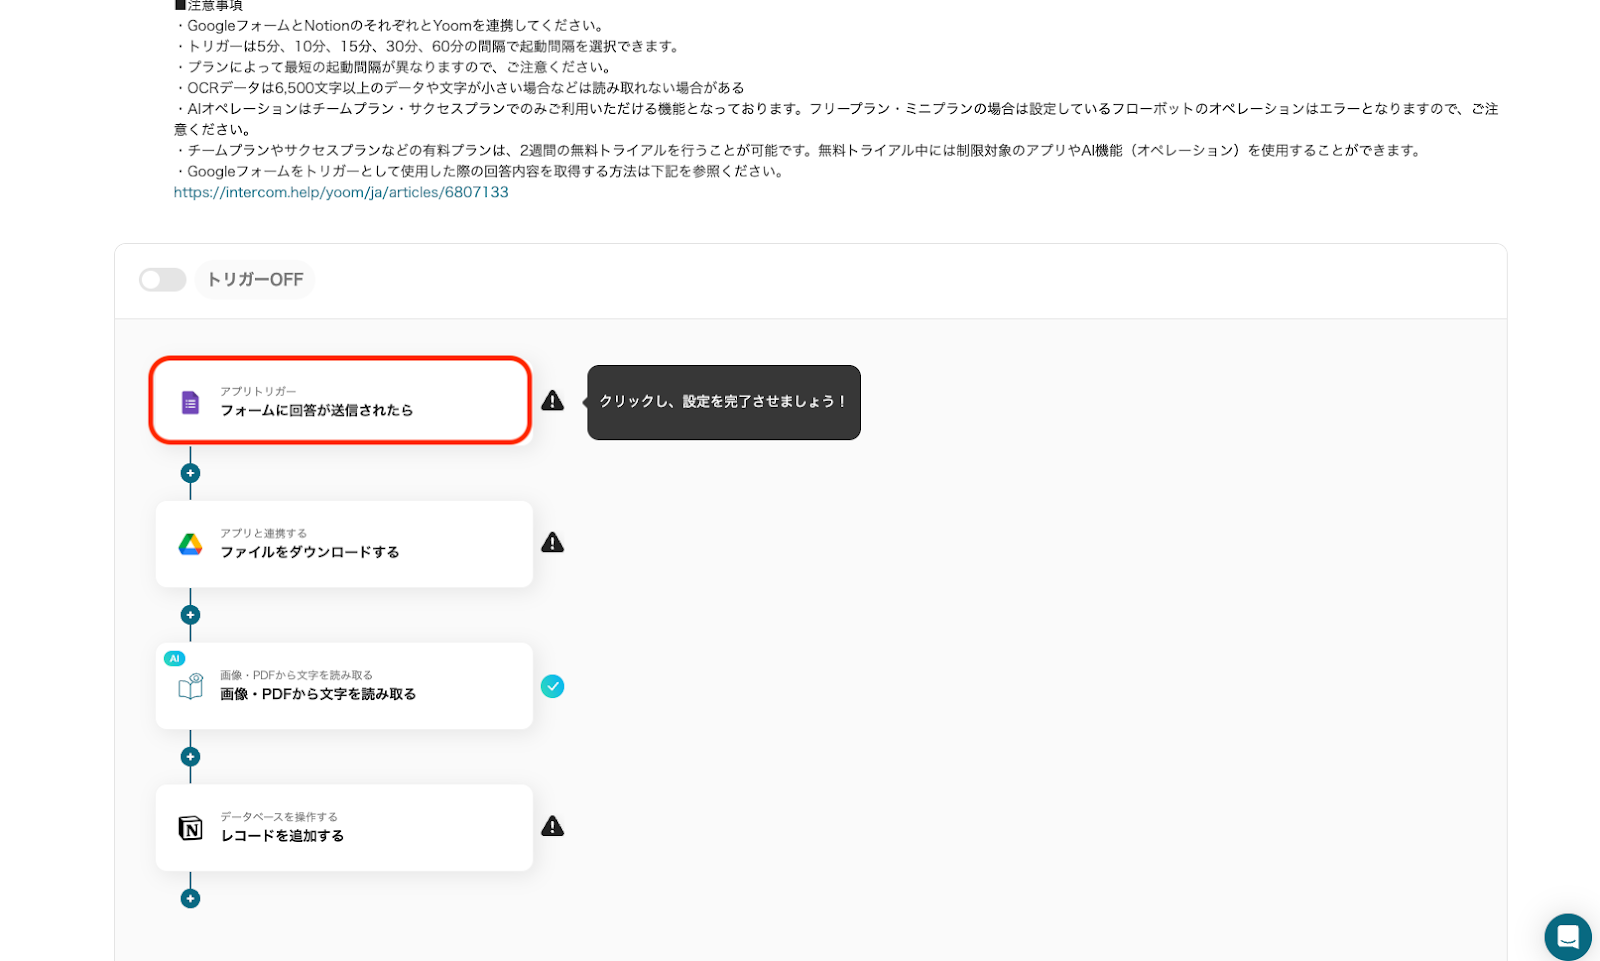Viewport: 1600px width, 961px height.
Task: Click warning icon beside レコードを追加する
Action: click(x=553, y=827)
